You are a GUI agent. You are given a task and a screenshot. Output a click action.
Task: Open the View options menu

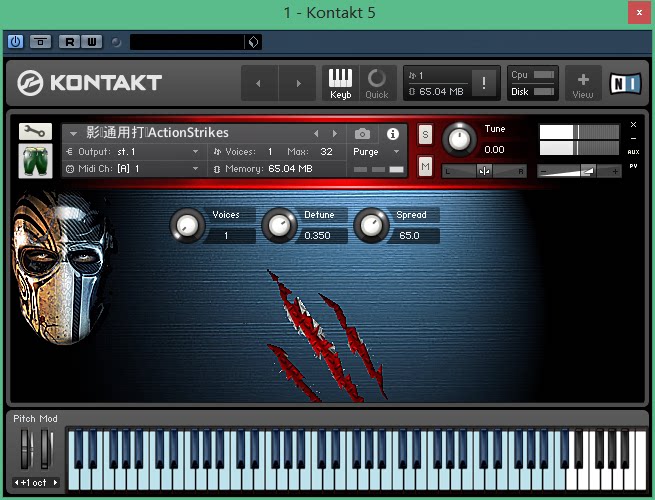tap(583, 83)
